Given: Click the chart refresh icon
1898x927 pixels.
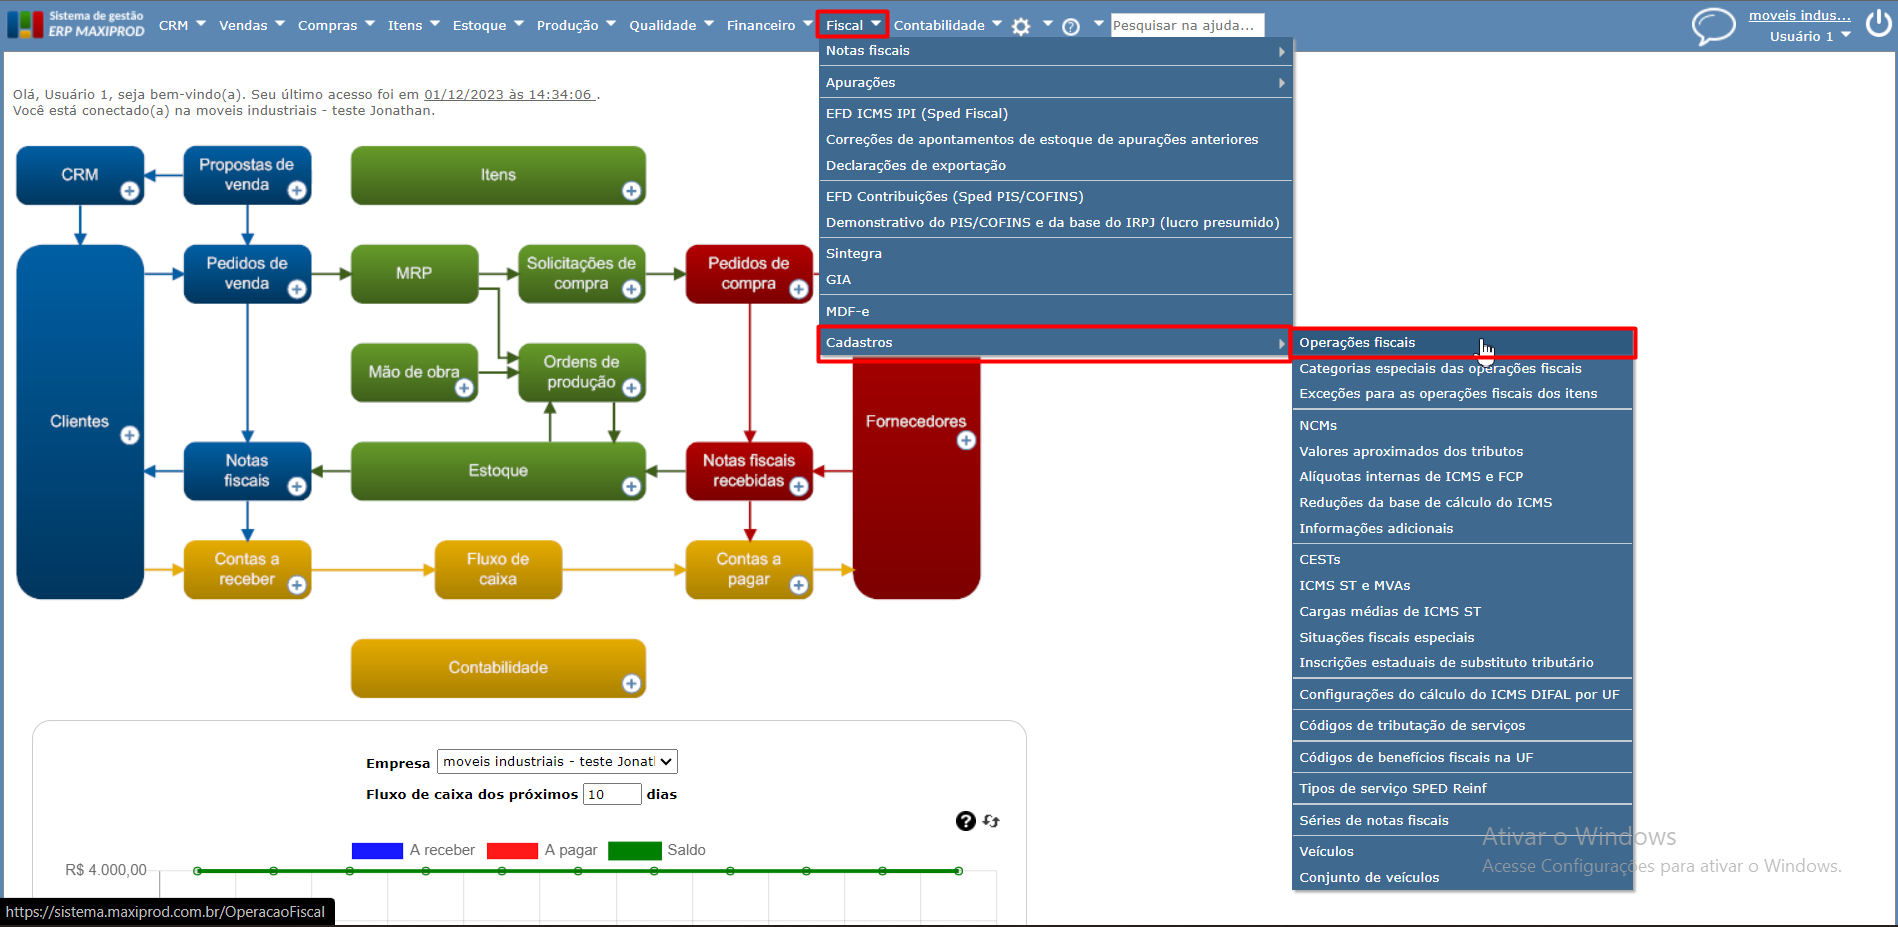Looking at the screenshot, I should 991,821.
